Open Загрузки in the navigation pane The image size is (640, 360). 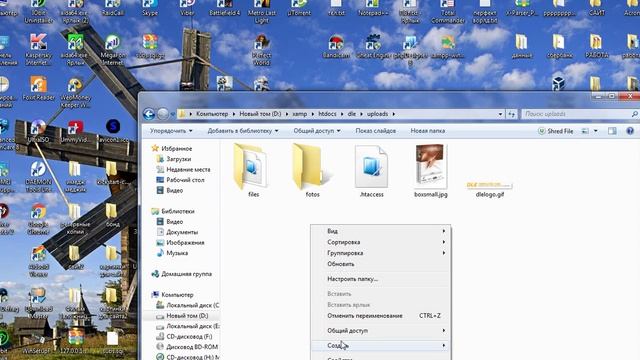point(174,159)
